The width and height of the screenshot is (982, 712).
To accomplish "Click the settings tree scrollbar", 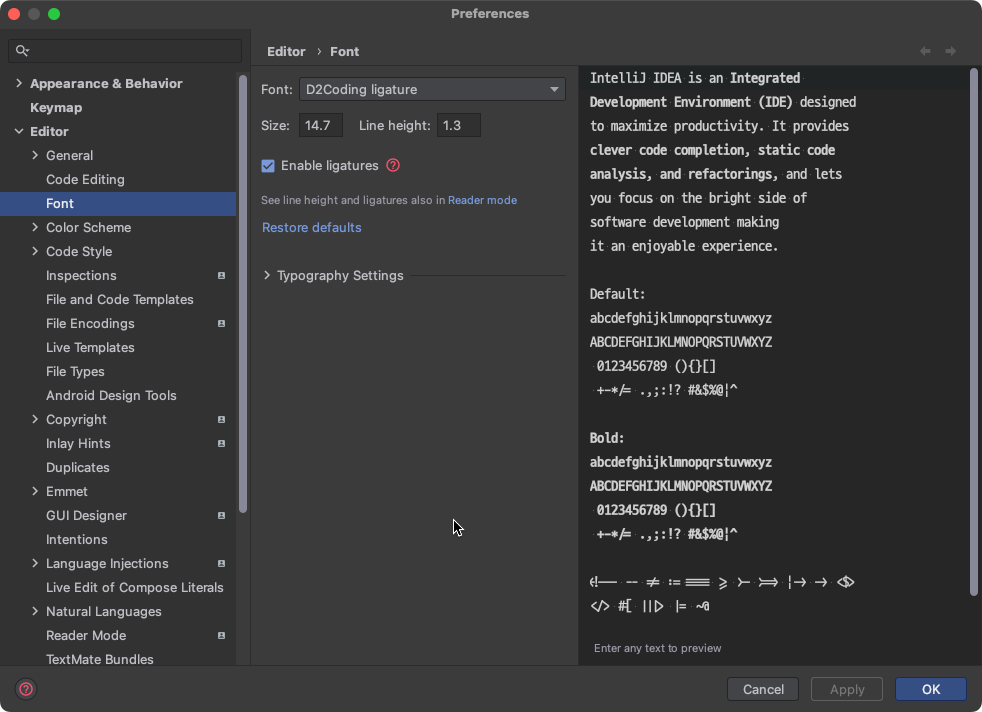I will 243,294.
